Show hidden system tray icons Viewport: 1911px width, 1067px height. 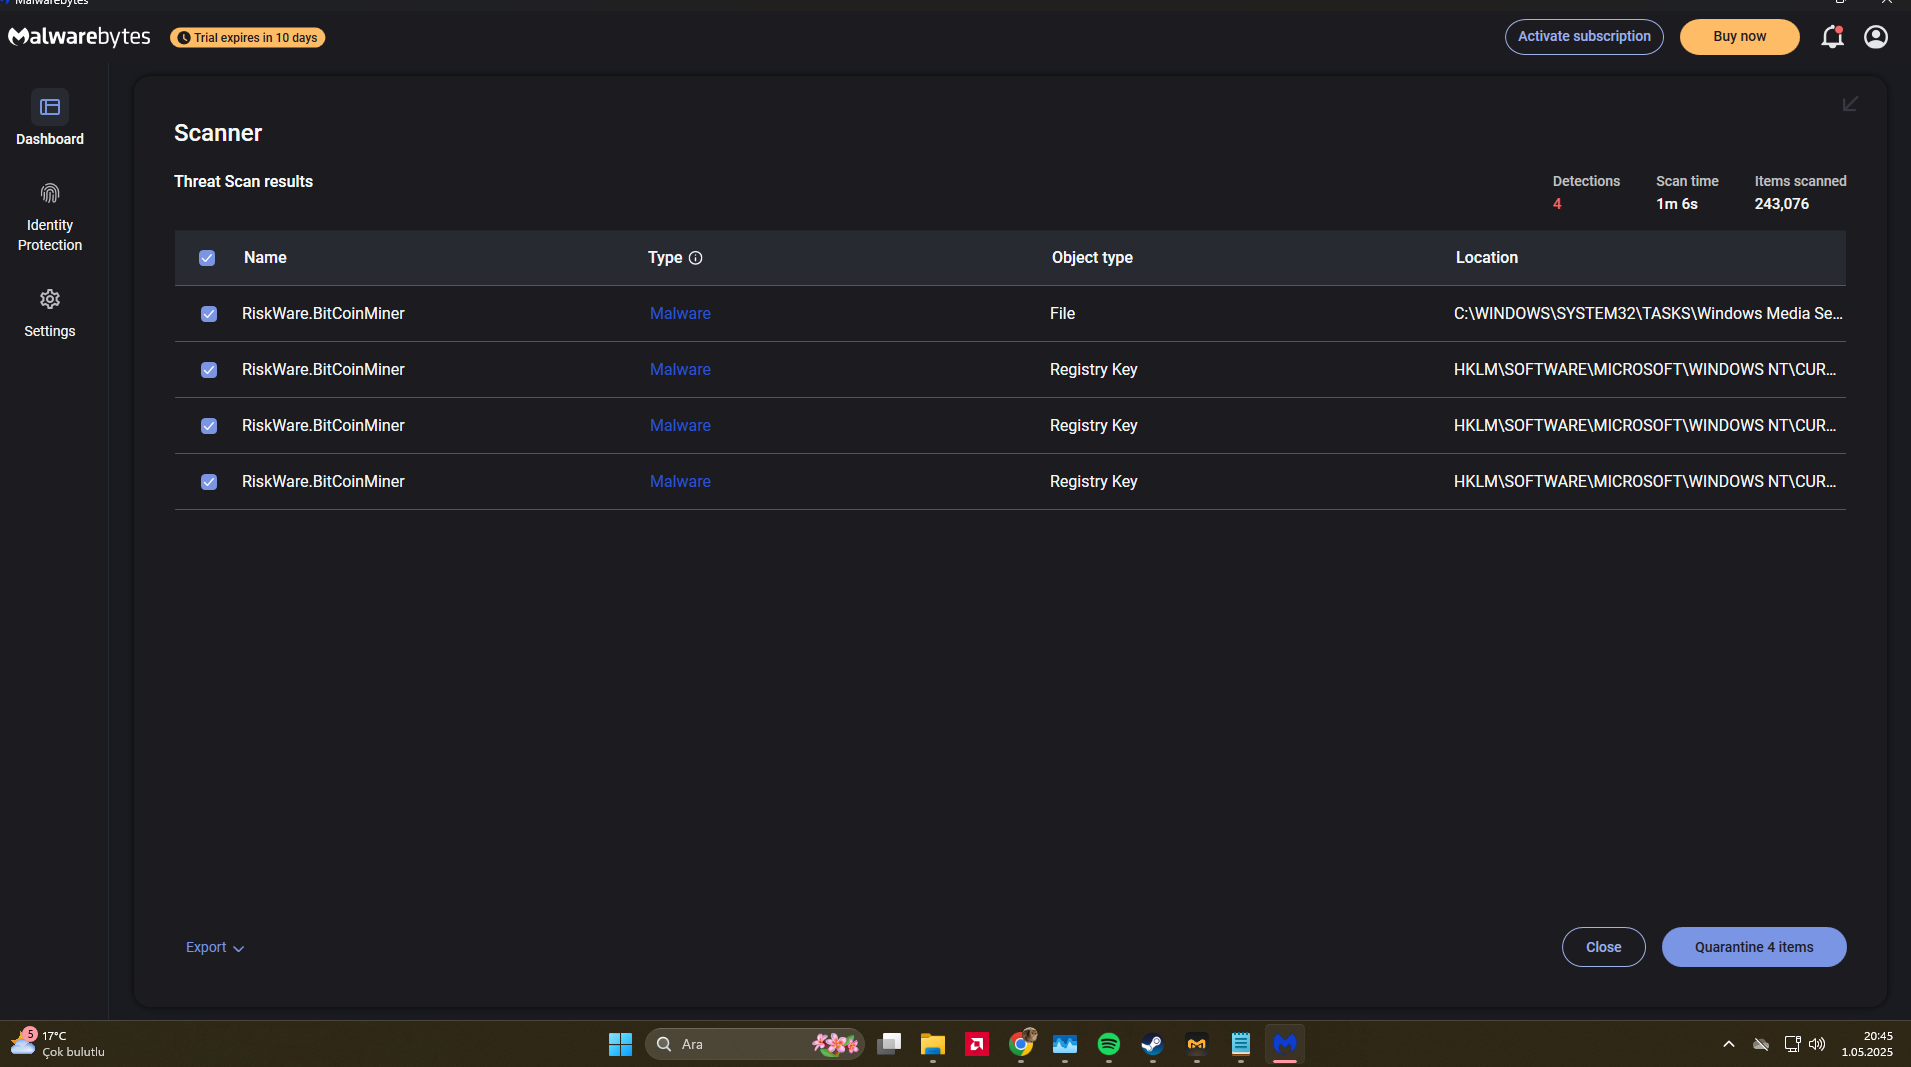tap(1729, 1044)
